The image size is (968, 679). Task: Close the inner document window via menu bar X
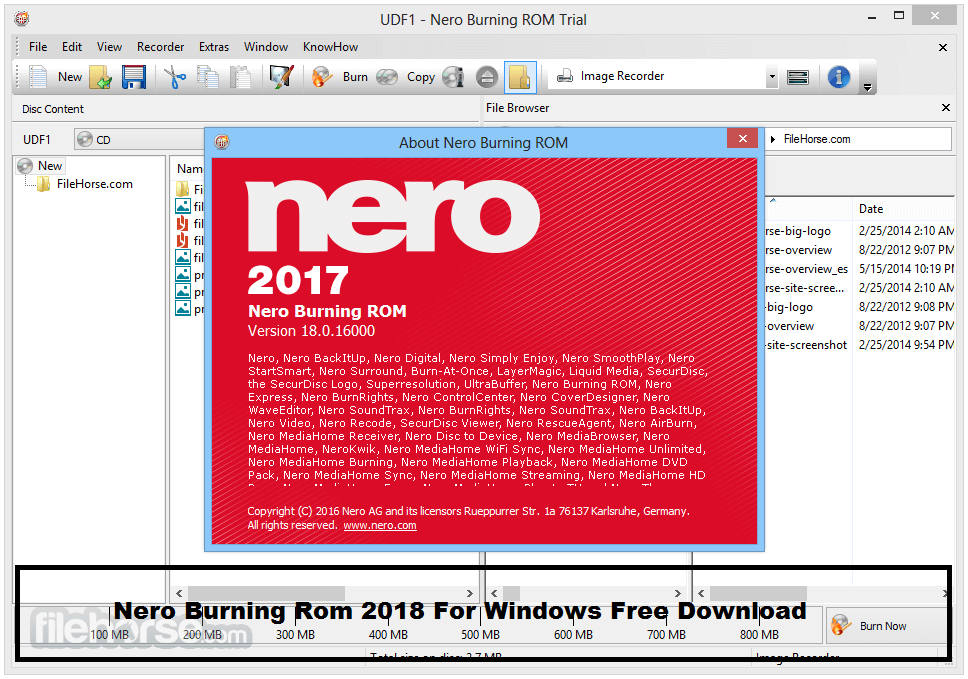pos(943,48)
